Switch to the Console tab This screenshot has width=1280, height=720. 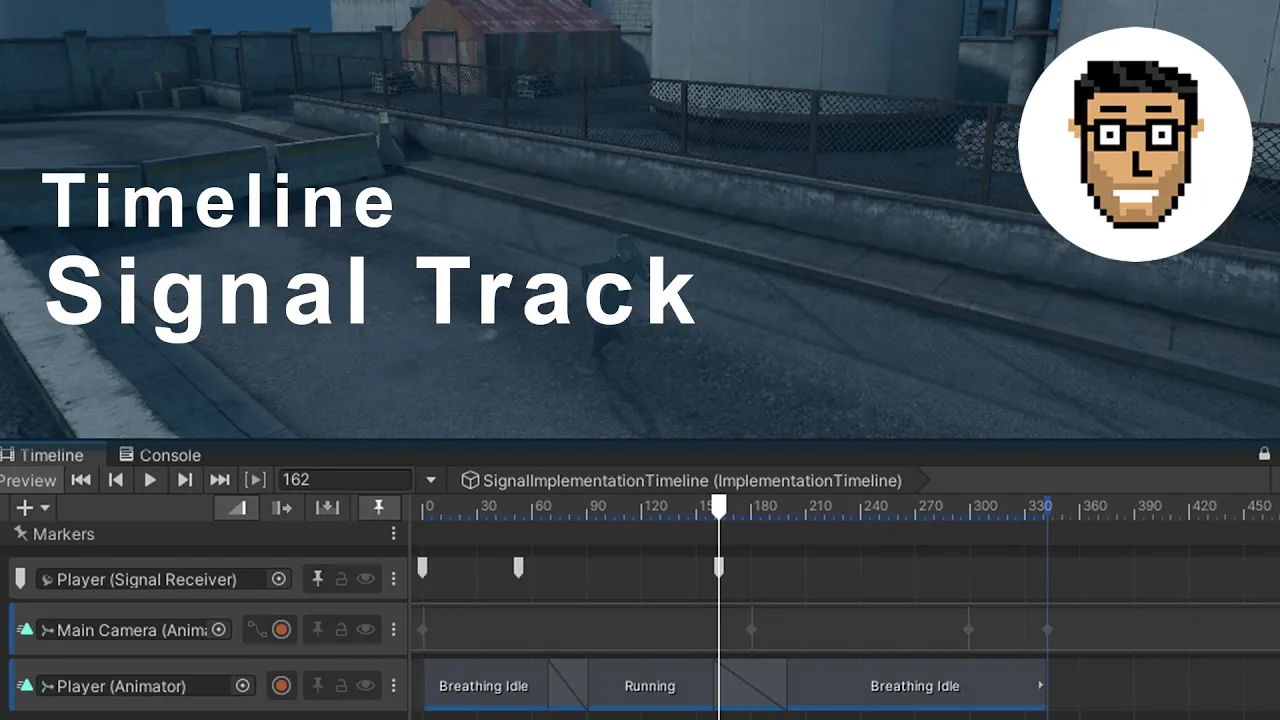click(x=160, y=455)
